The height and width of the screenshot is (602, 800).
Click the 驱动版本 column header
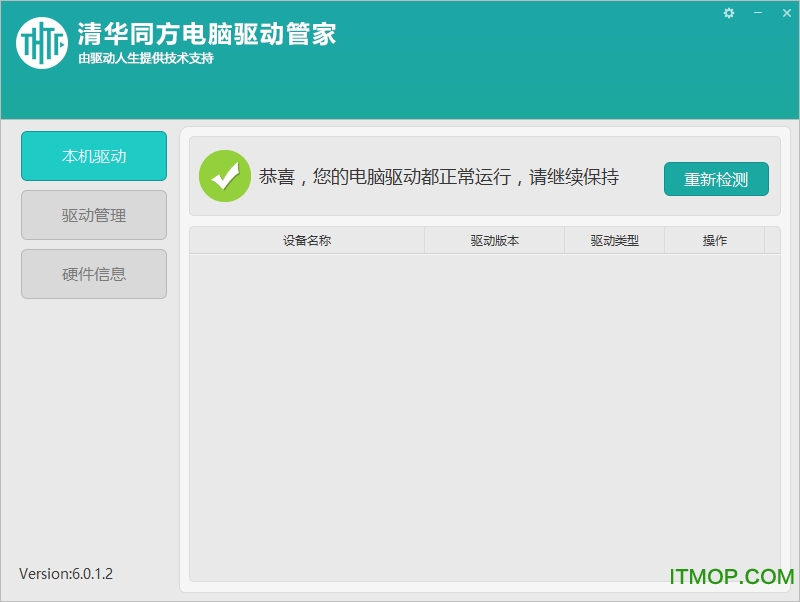click(494, 240)
